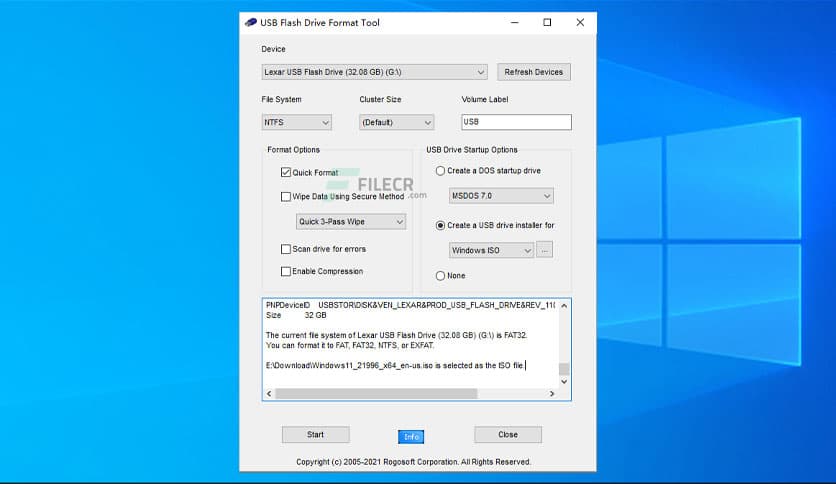Click the USB Flash Drive Format Tool app icon
The height and width of the screenshot is (484, 836).
click(251, 22)
